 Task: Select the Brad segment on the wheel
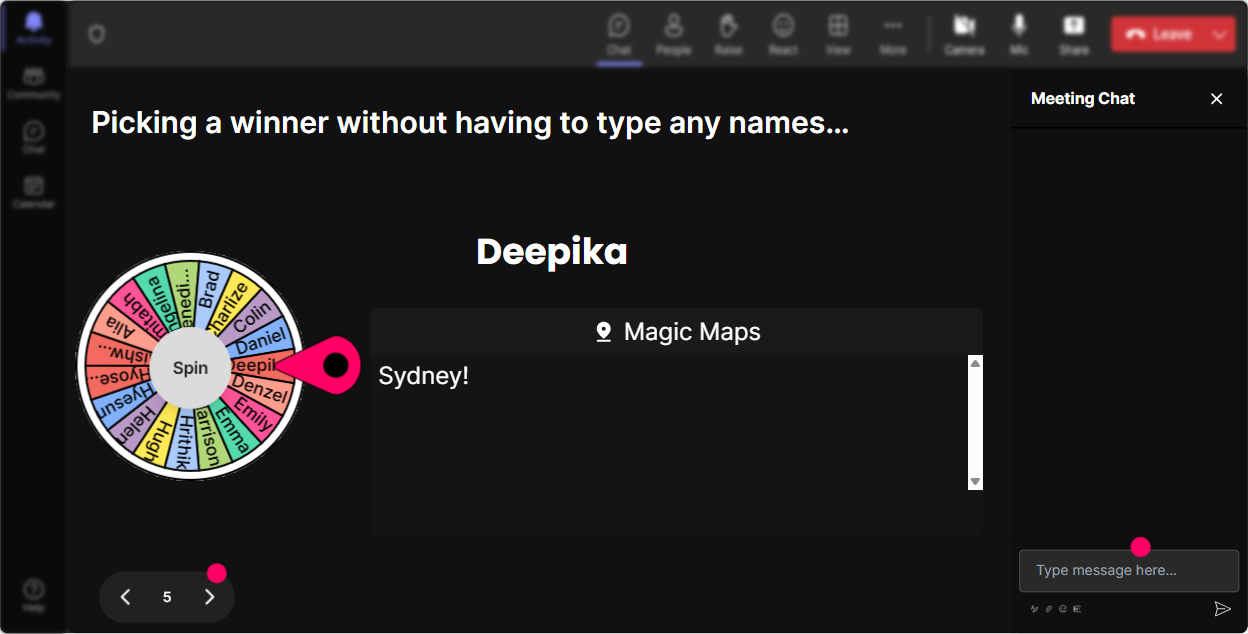209,289
